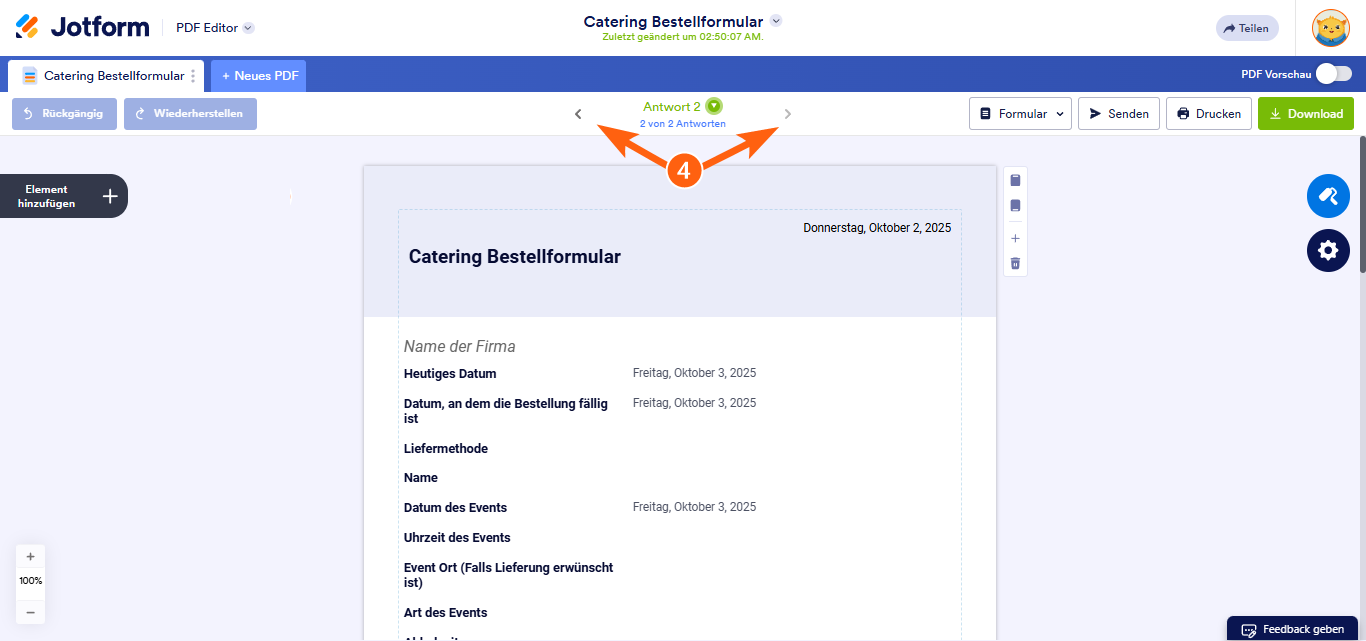Screen dimensions: 1366x641
Task: Expand the form title chevron
Action: pyautogui.click(x=777, y=21)
